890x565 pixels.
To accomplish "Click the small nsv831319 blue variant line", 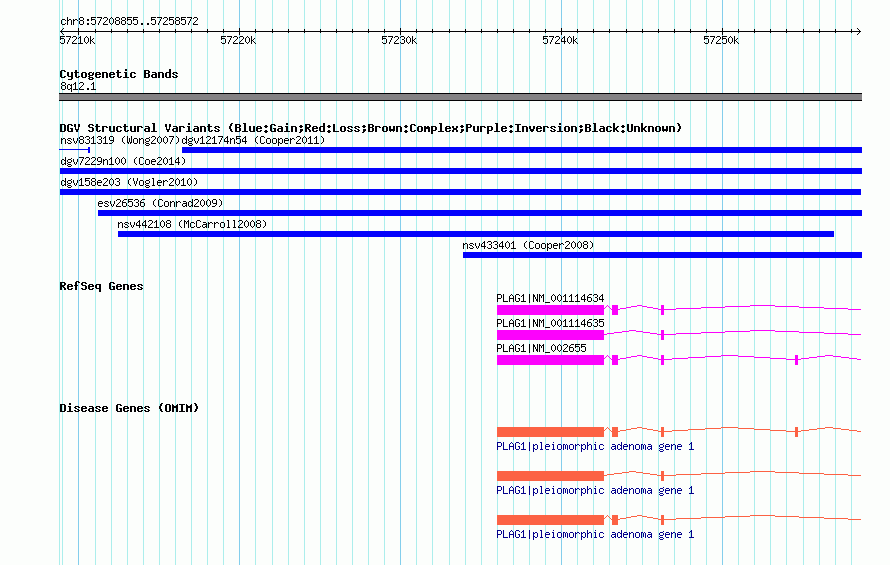I will pos(74,150).
